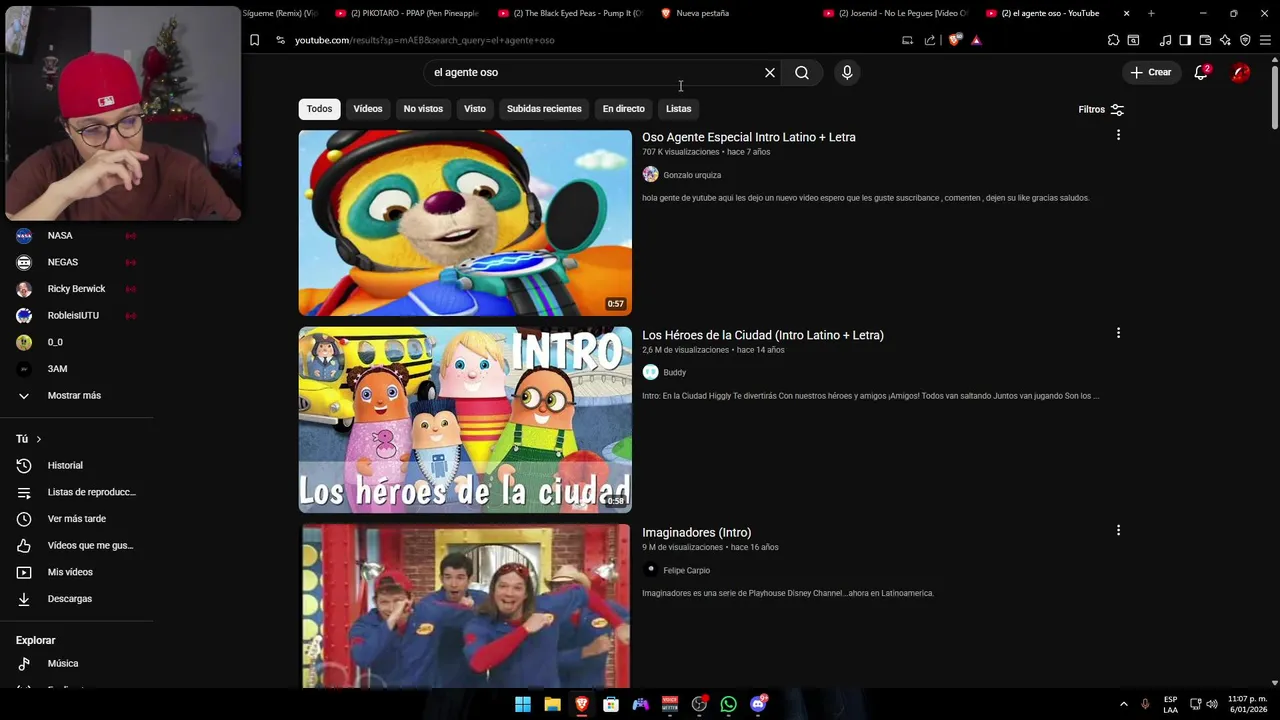1280x720 pixels.
Task: Expand the Tú section chevron
Action: 39,439
